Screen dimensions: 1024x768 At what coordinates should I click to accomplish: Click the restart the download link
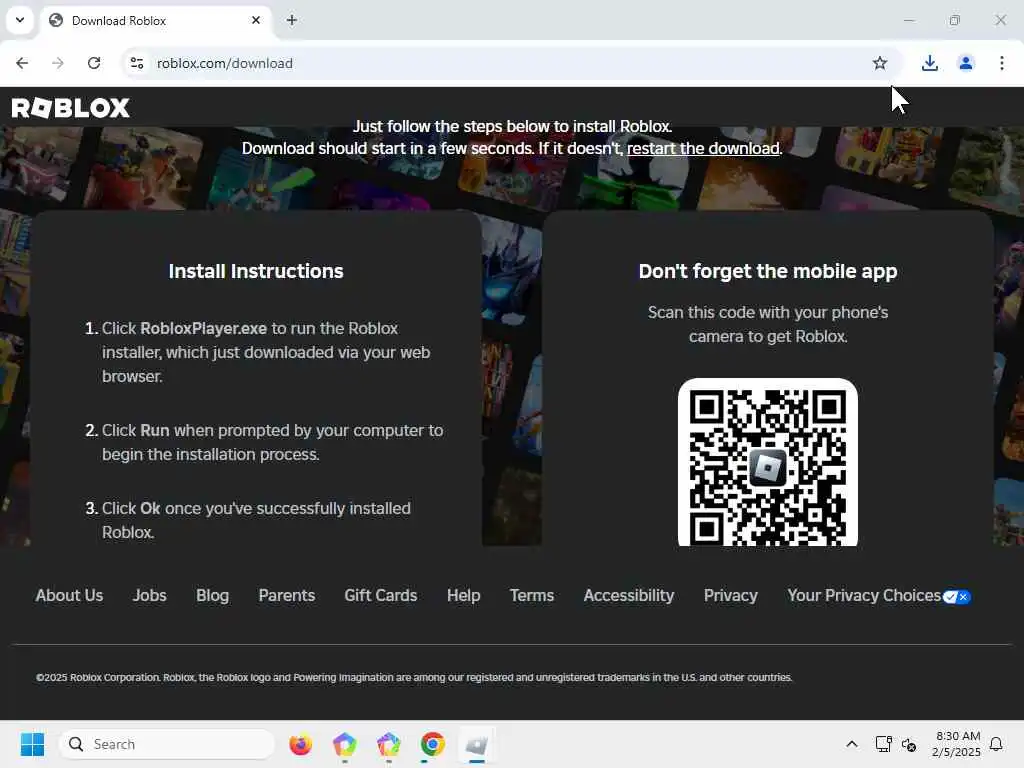point(703,148)
